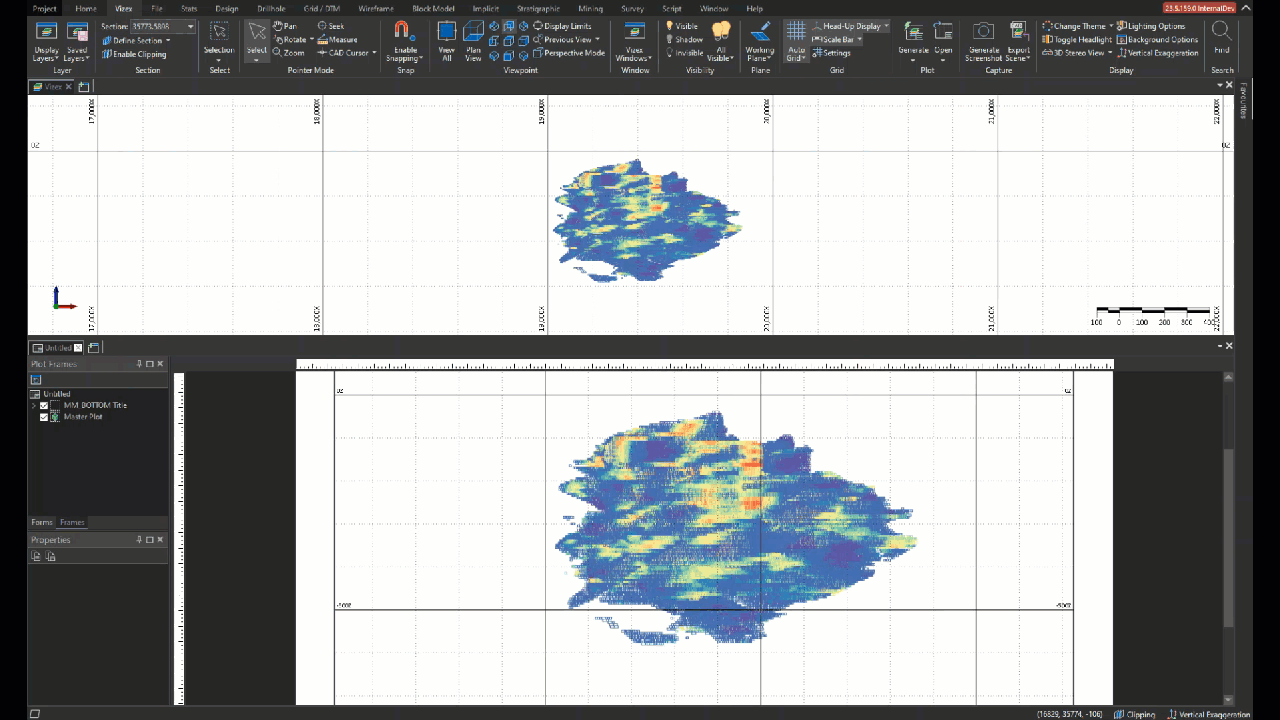
Task: Activate the Measure tool
Action: [x=340, y=39]
